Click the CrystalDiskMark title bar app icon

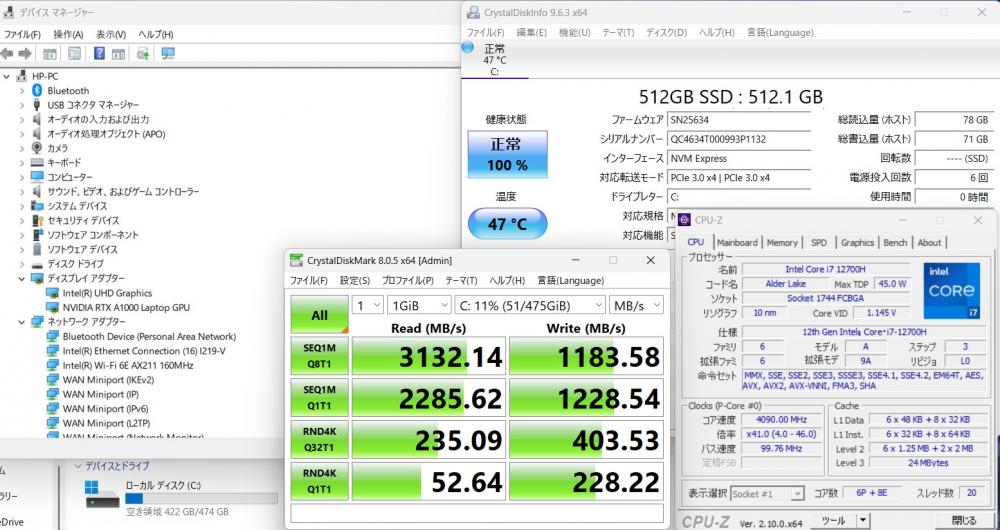coord(297,260)
